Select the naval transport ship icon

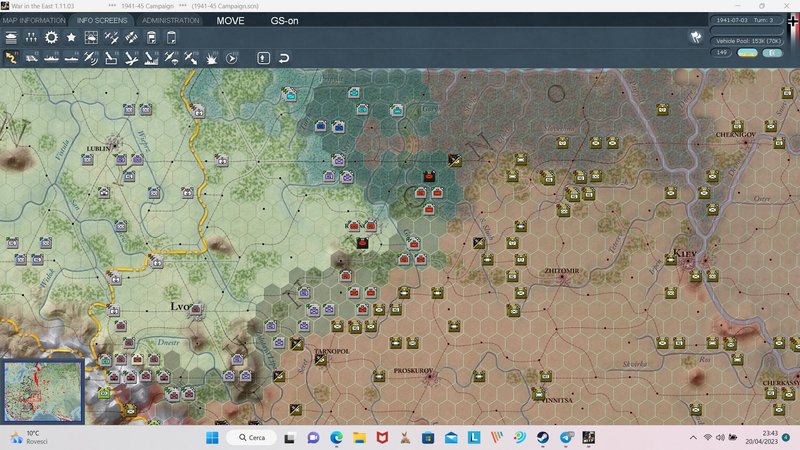click(51, 58)
